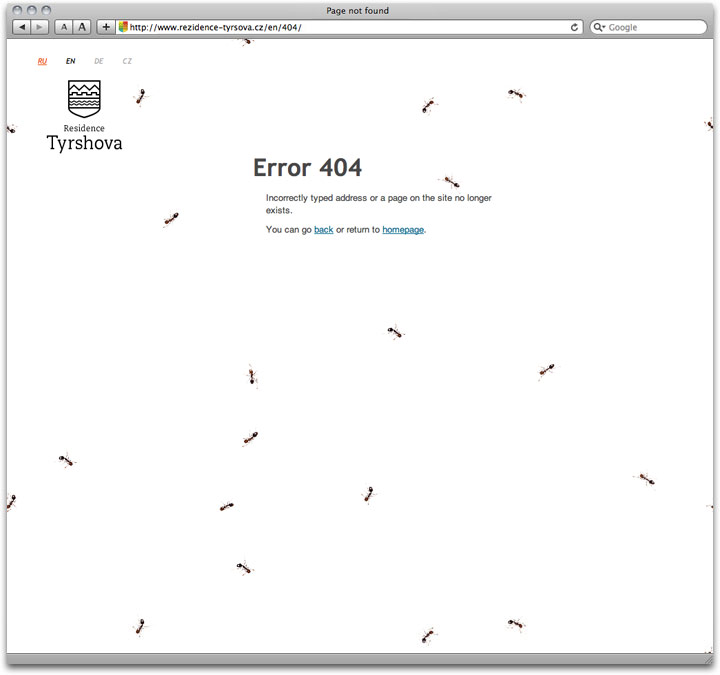The height and width of the screenshot is (675, 720).
Task: Click the browser Forward arrow button
Action: point(40,27)
